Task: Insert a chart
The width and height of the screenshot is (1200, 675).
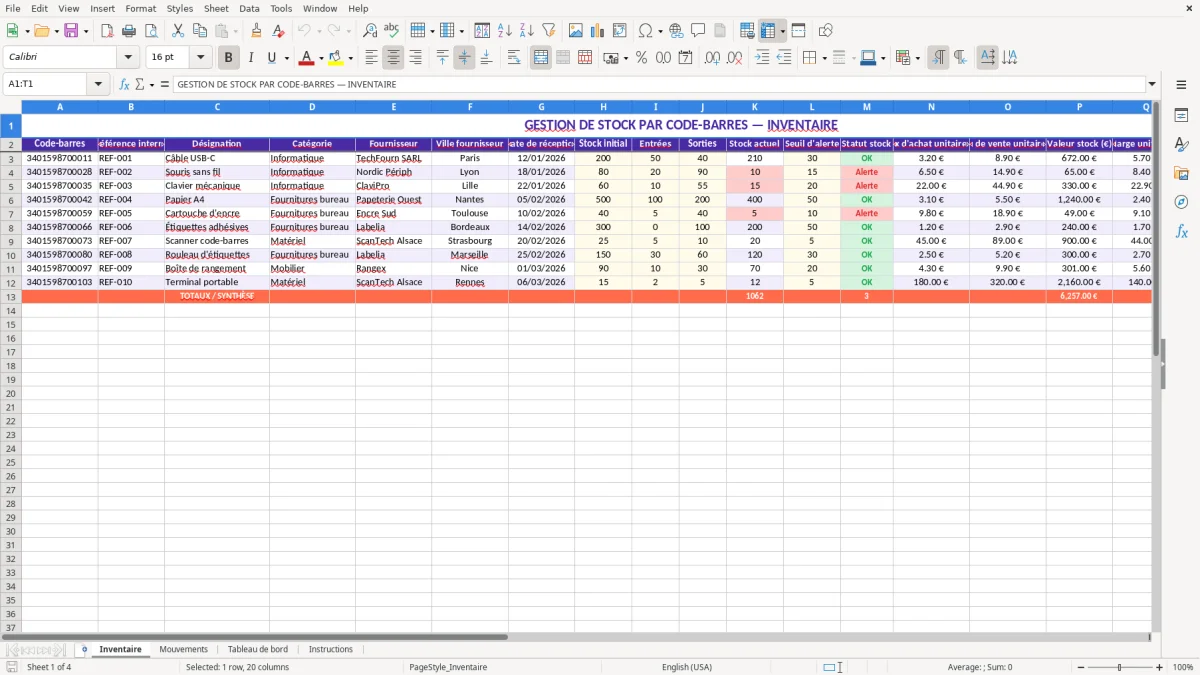Action: point(597,31)
